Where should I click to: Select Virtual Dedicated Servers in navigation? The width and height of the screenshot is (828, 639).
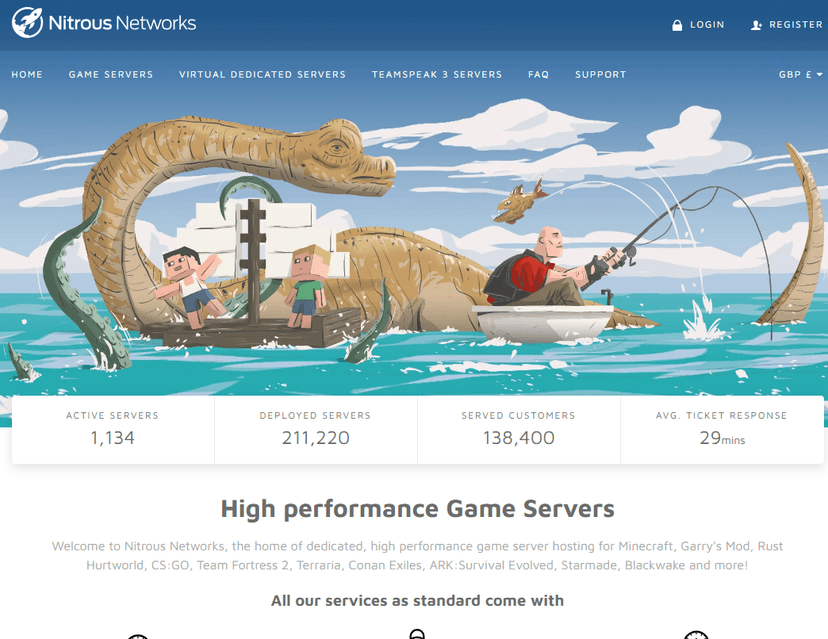(262, 74)
